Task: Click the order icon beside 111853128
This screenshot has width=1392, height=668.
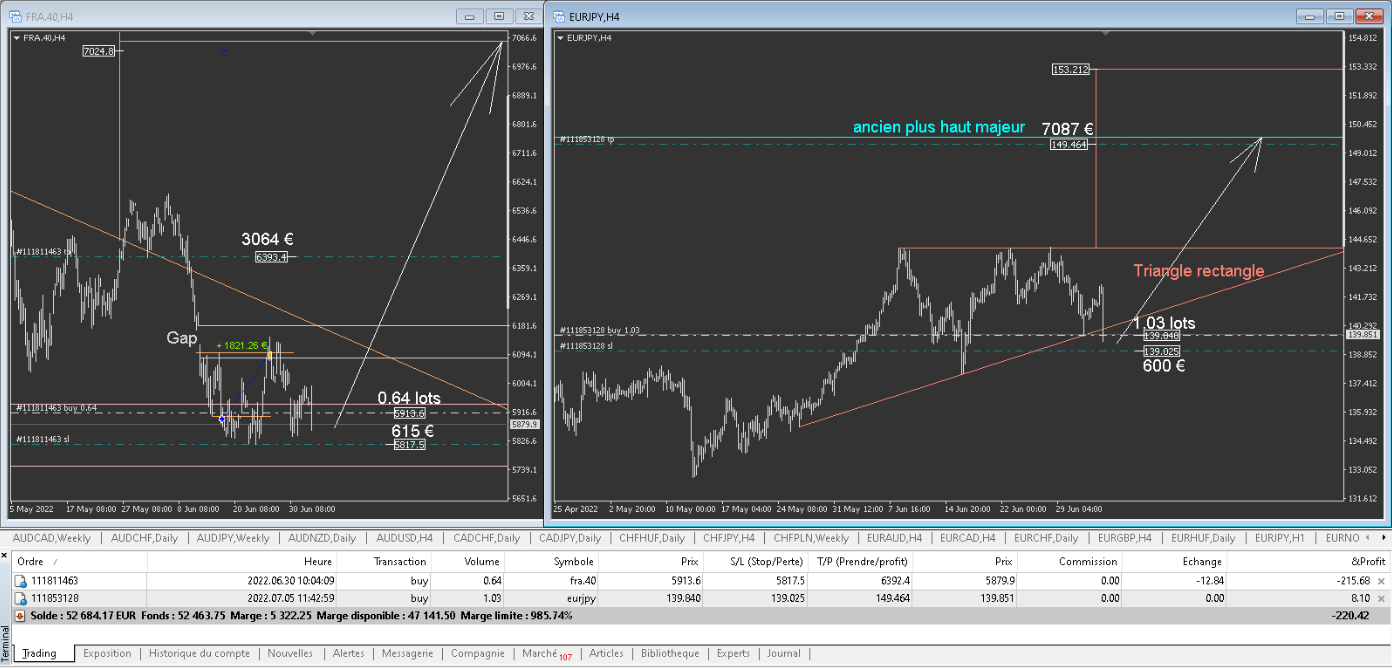Action: coord(20,597)
